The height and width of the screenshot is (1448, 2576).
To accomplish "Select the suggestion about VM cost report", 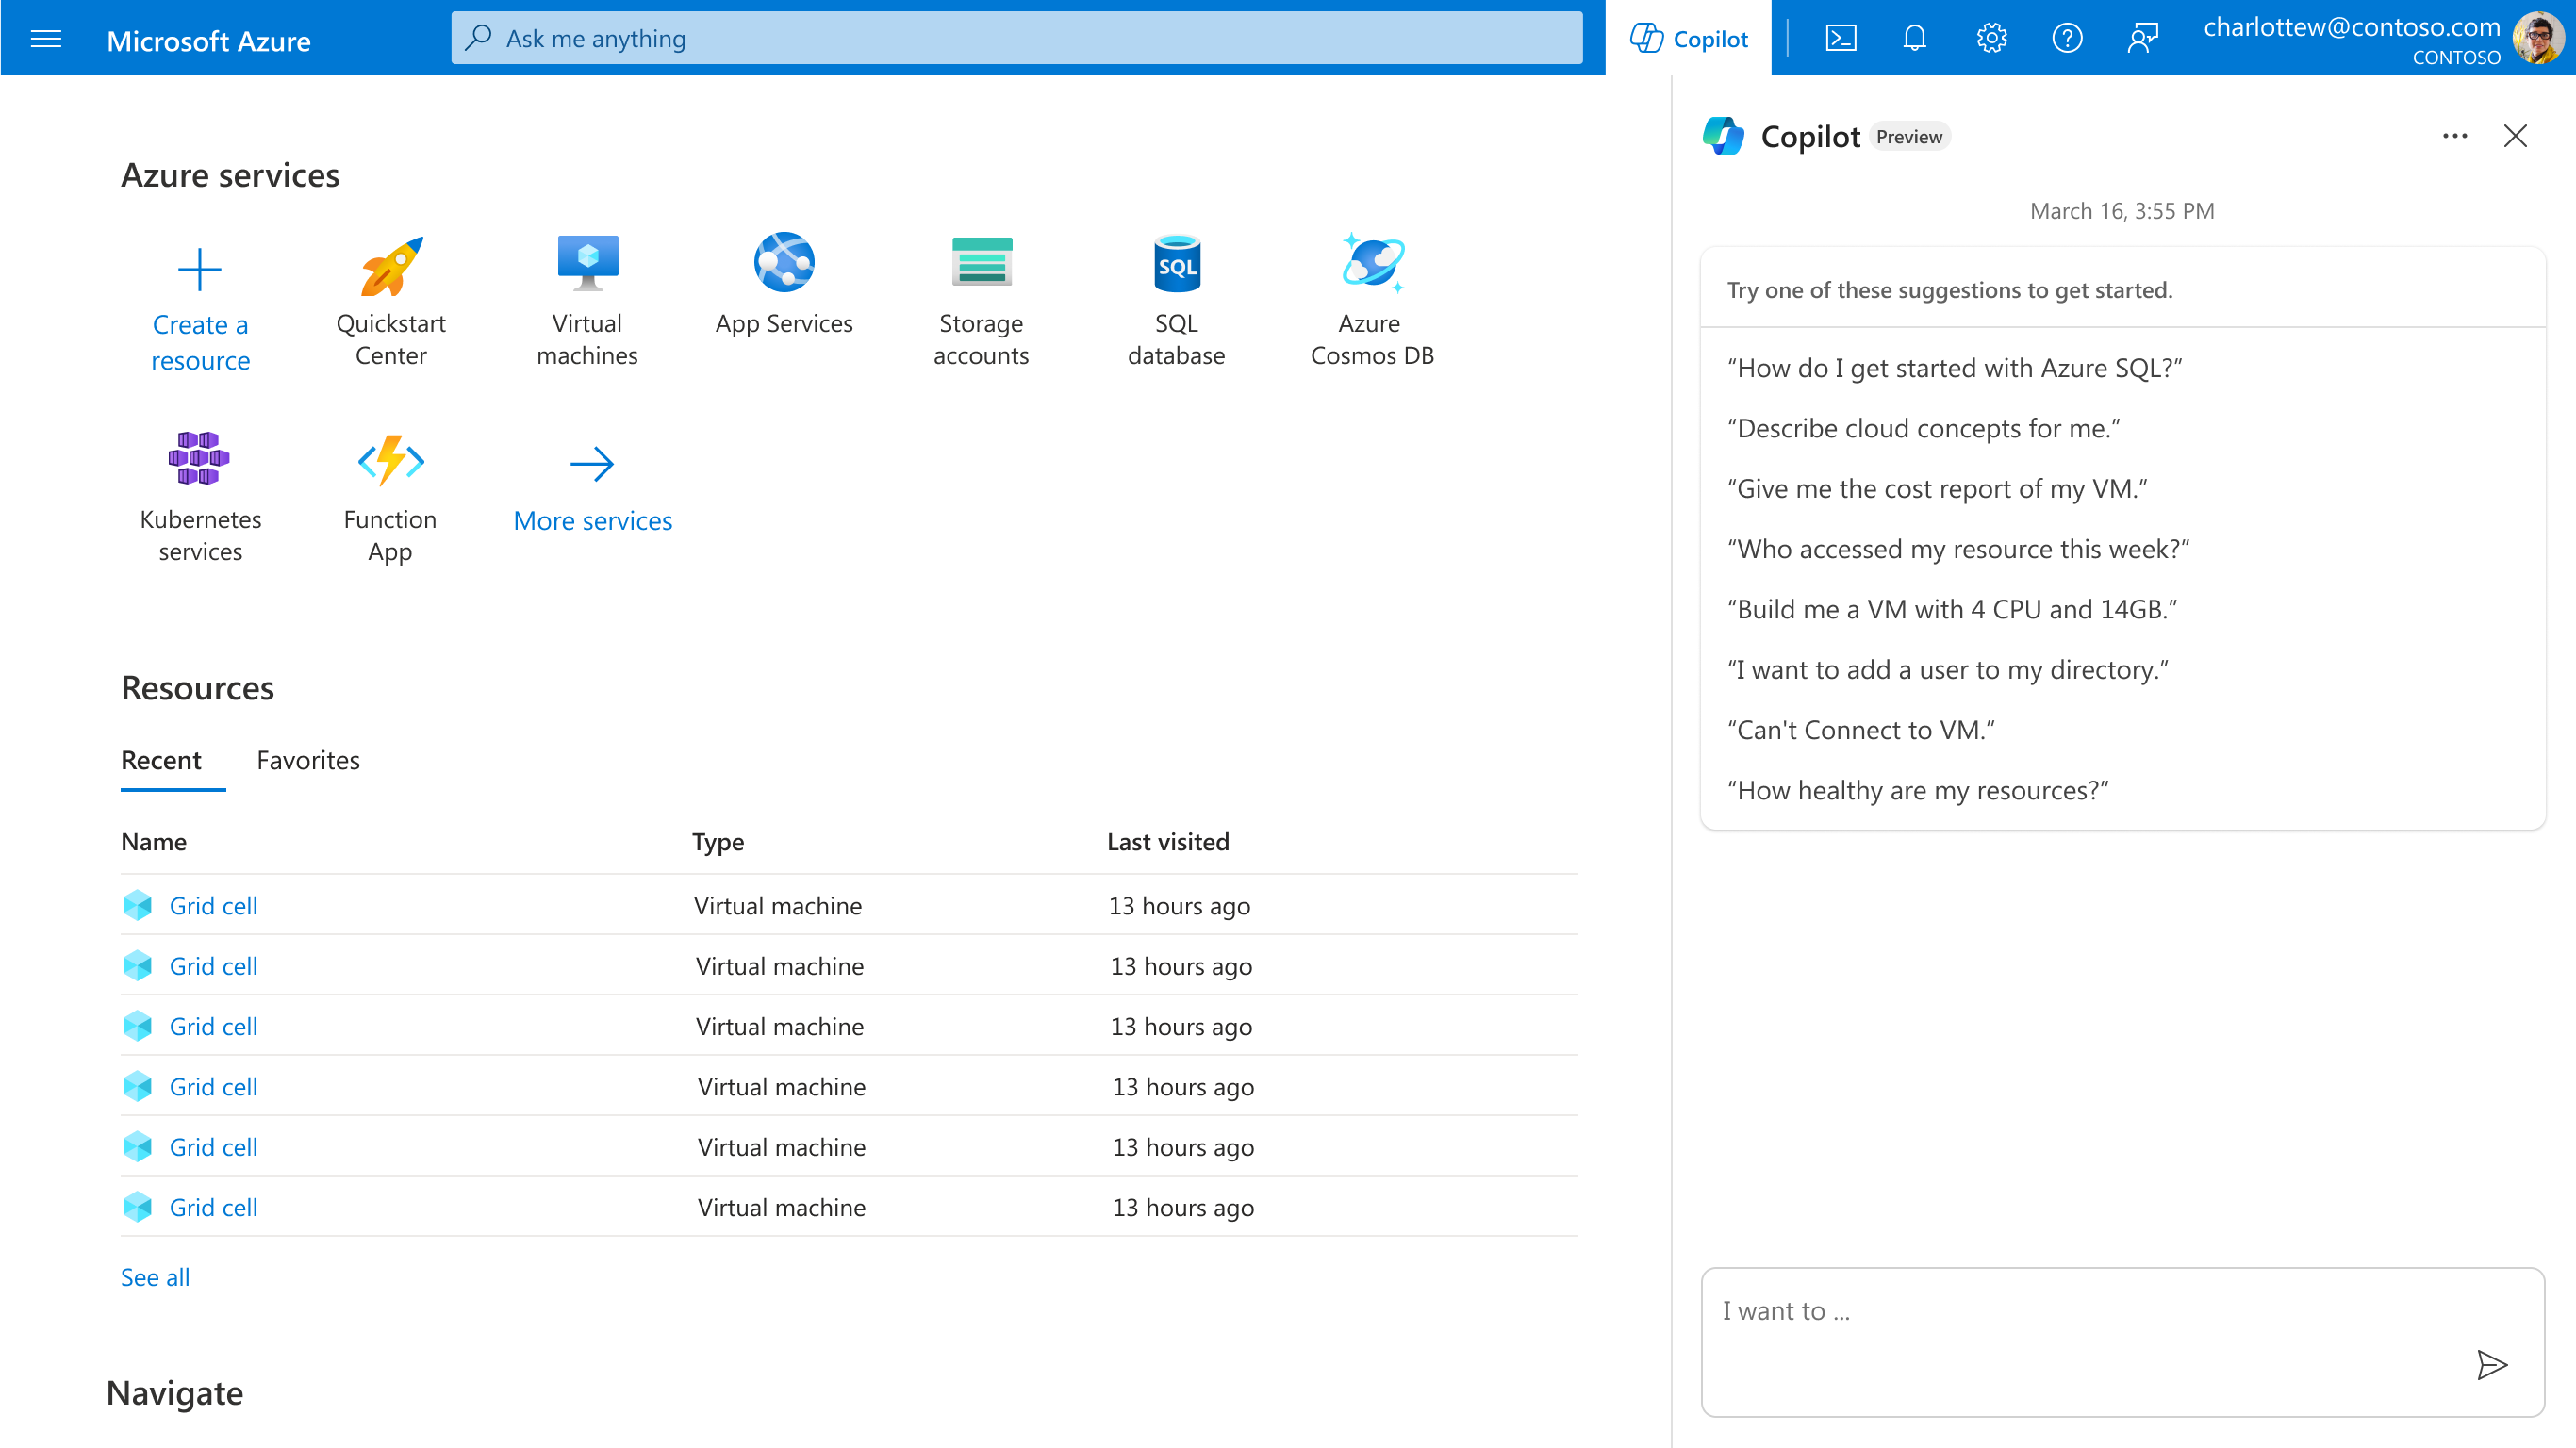I will pyautogui.click(x=1937, y=488).
